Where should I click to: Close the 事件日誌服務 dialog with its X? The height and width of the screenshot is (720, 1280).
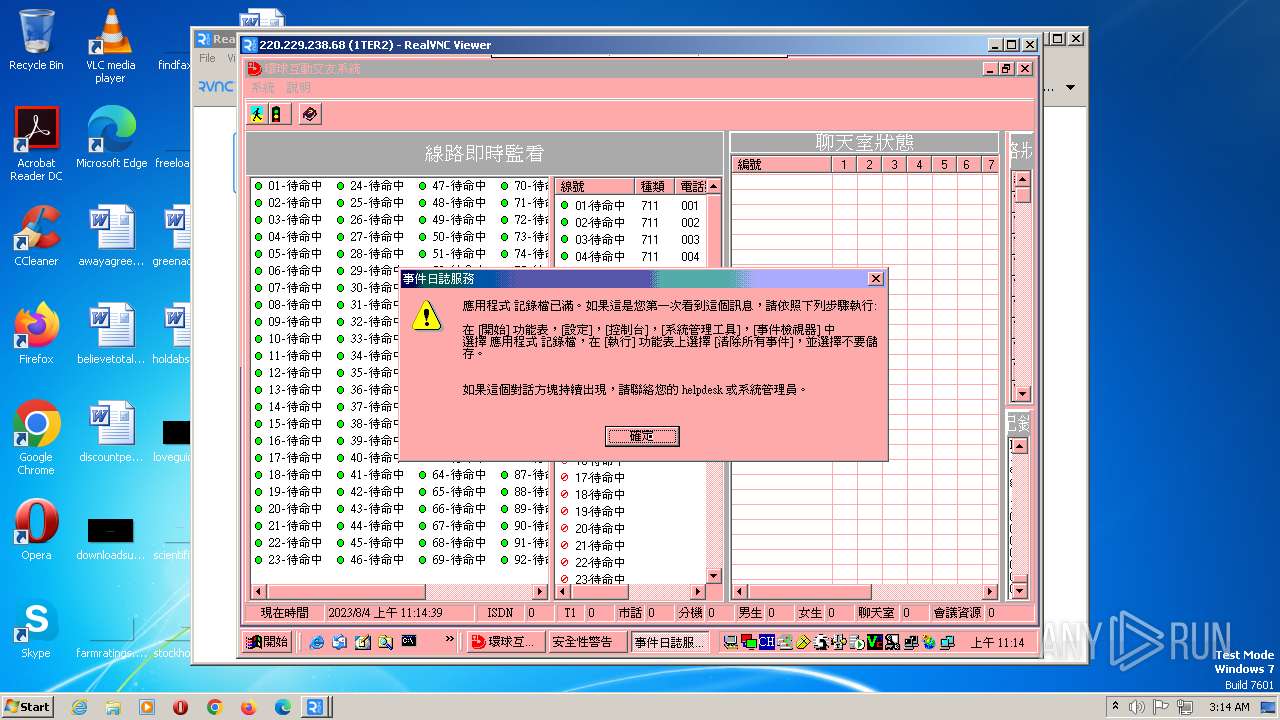pos(875,279)
